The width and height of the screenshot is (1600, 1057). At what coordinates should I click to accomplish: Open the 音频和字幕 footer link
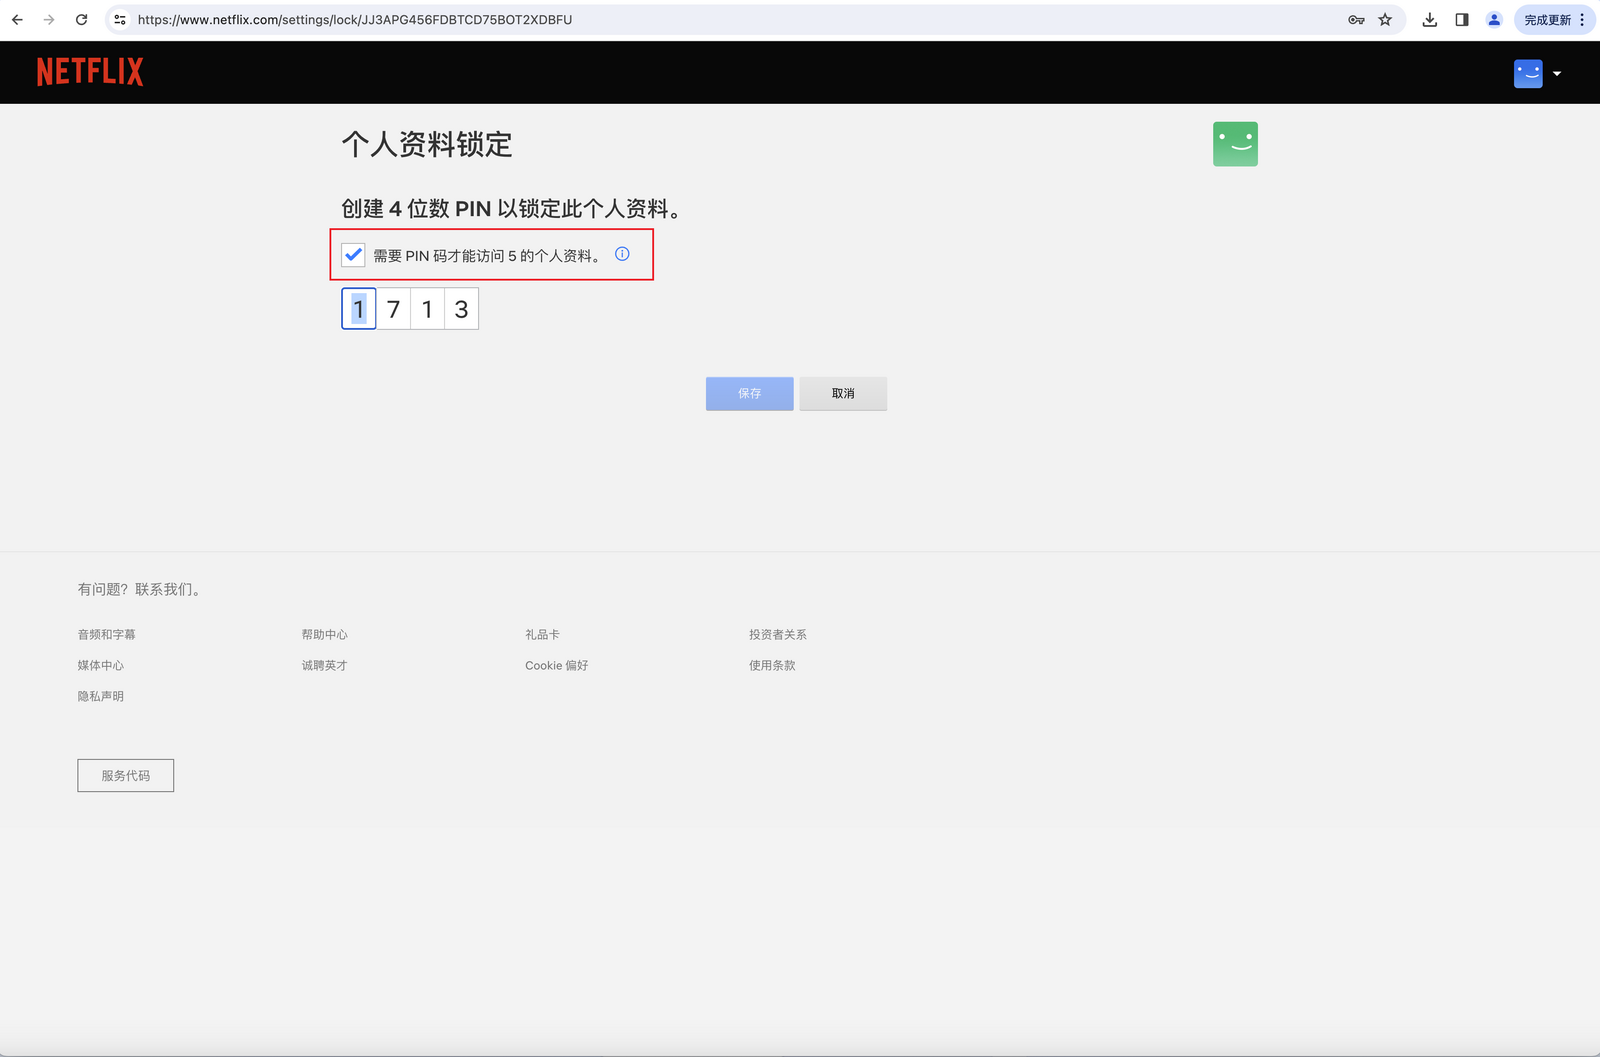click(x=107, y=635)
